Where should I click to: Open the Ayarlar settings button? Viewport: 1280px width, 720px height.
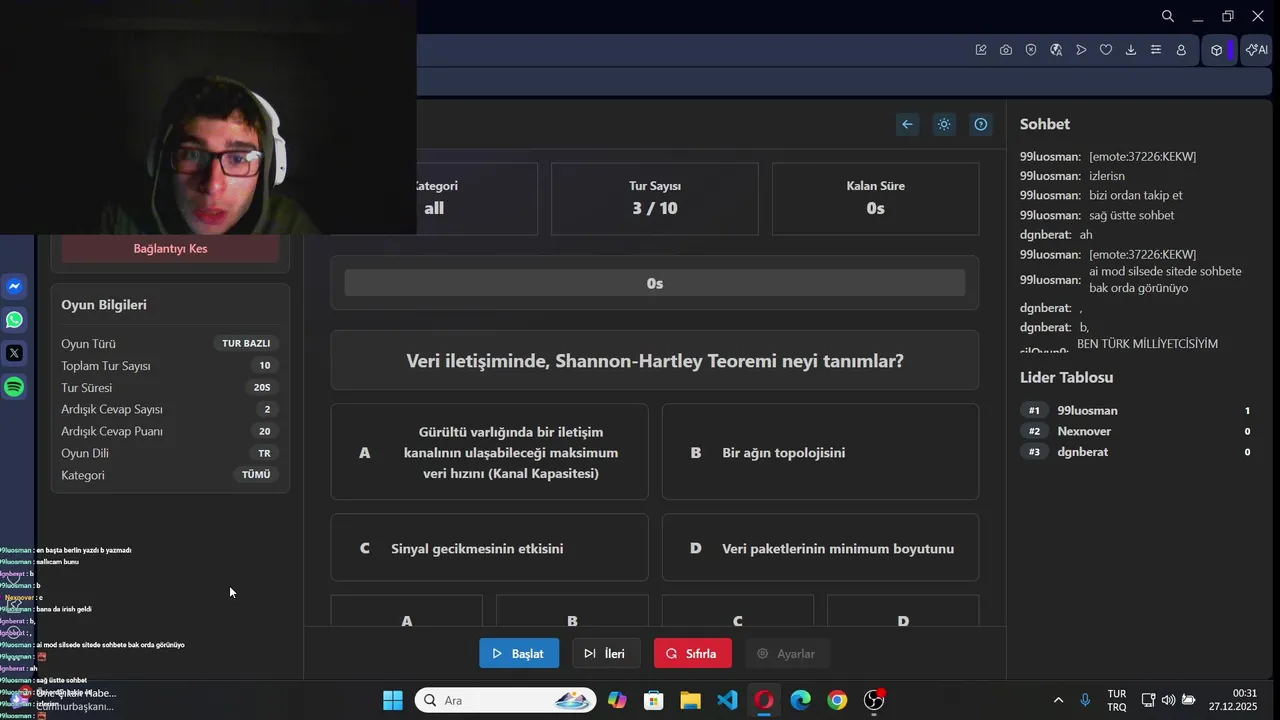pos(787,654)
